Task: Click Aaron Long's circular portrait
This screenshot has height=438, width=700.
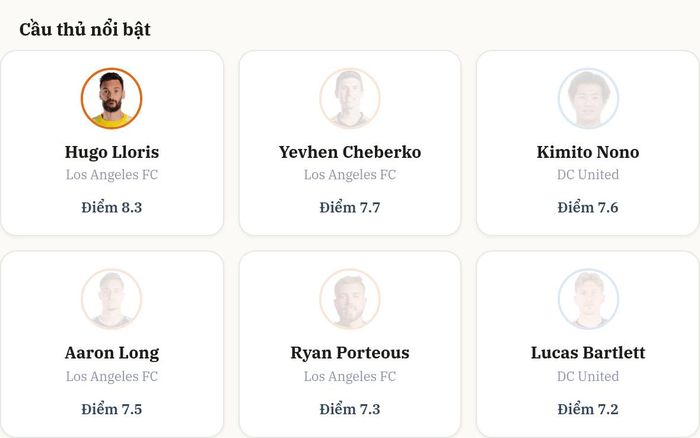Action: tap(112, 299)
